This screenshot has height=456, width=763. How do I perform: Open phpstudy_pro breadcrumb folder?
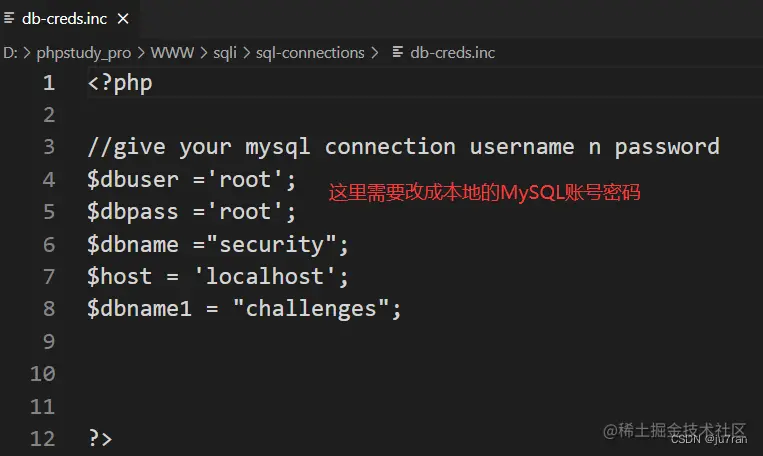(x=84, y=53)
